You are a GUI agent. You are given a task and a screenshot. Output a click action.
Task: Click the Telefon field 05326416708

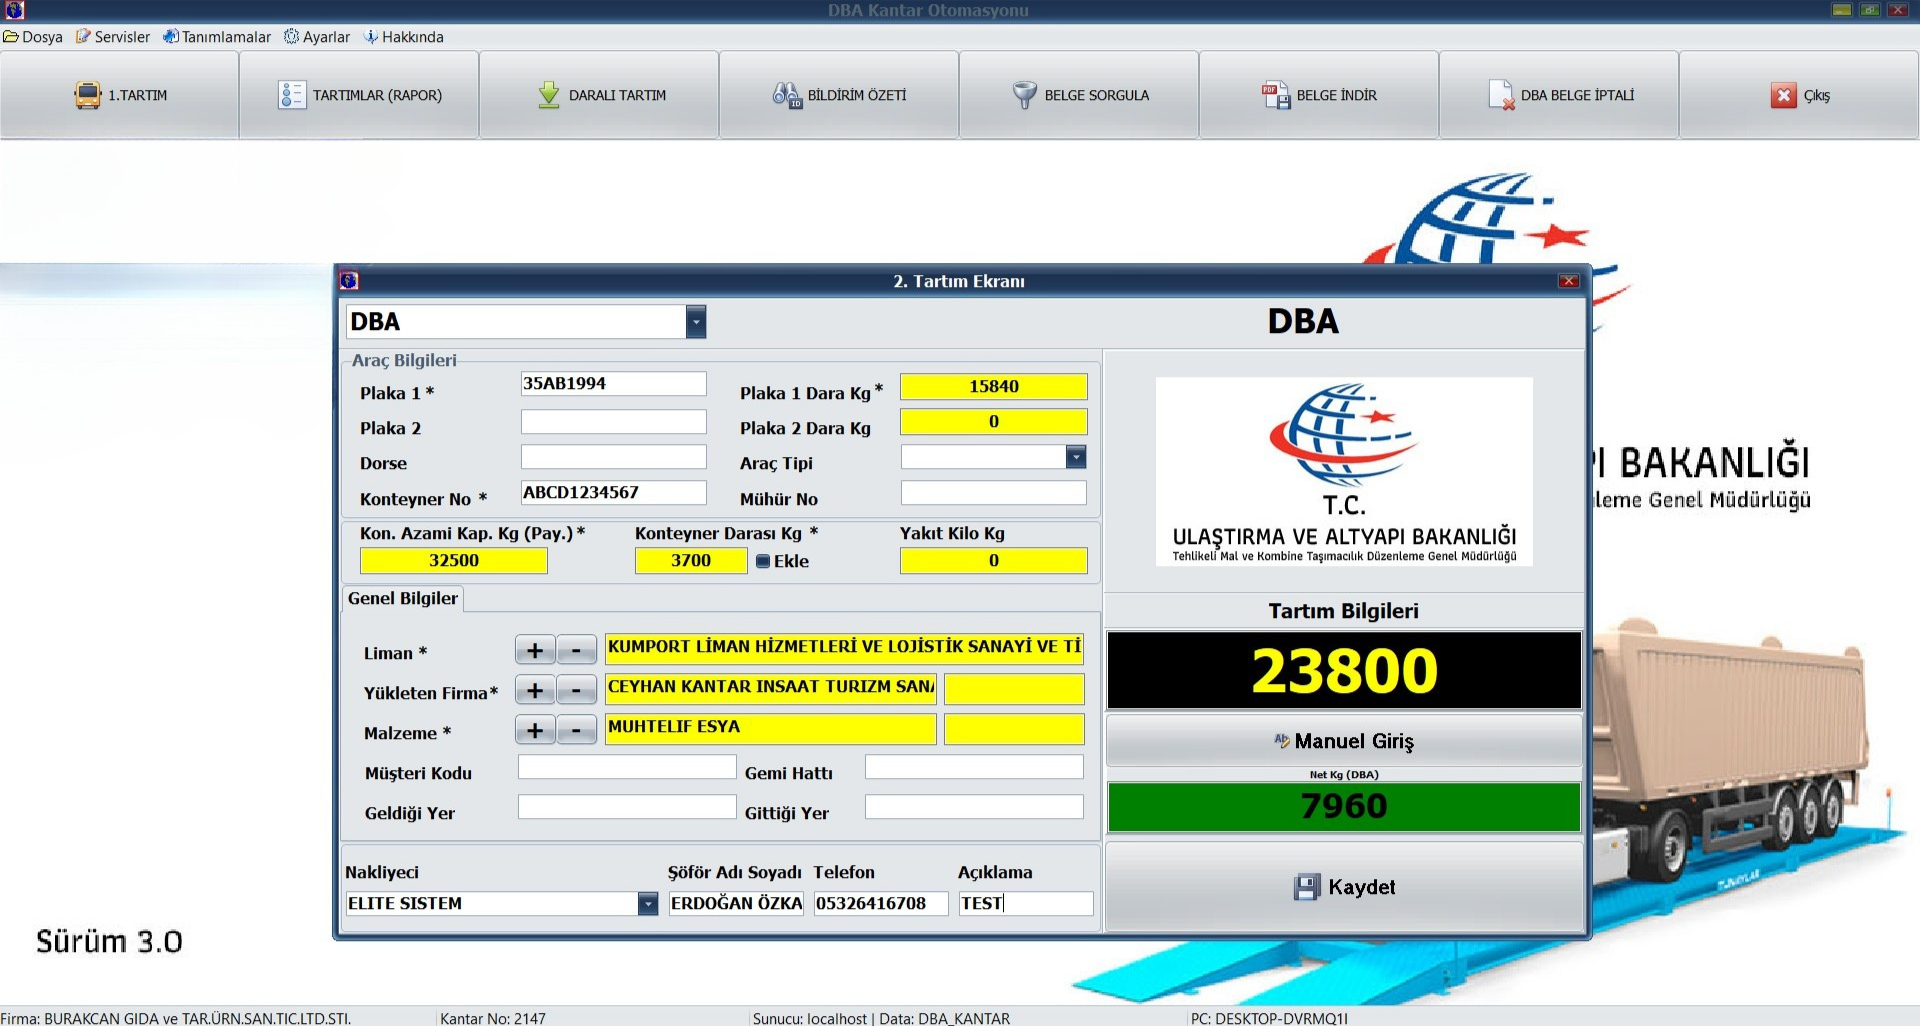point(881,904)
